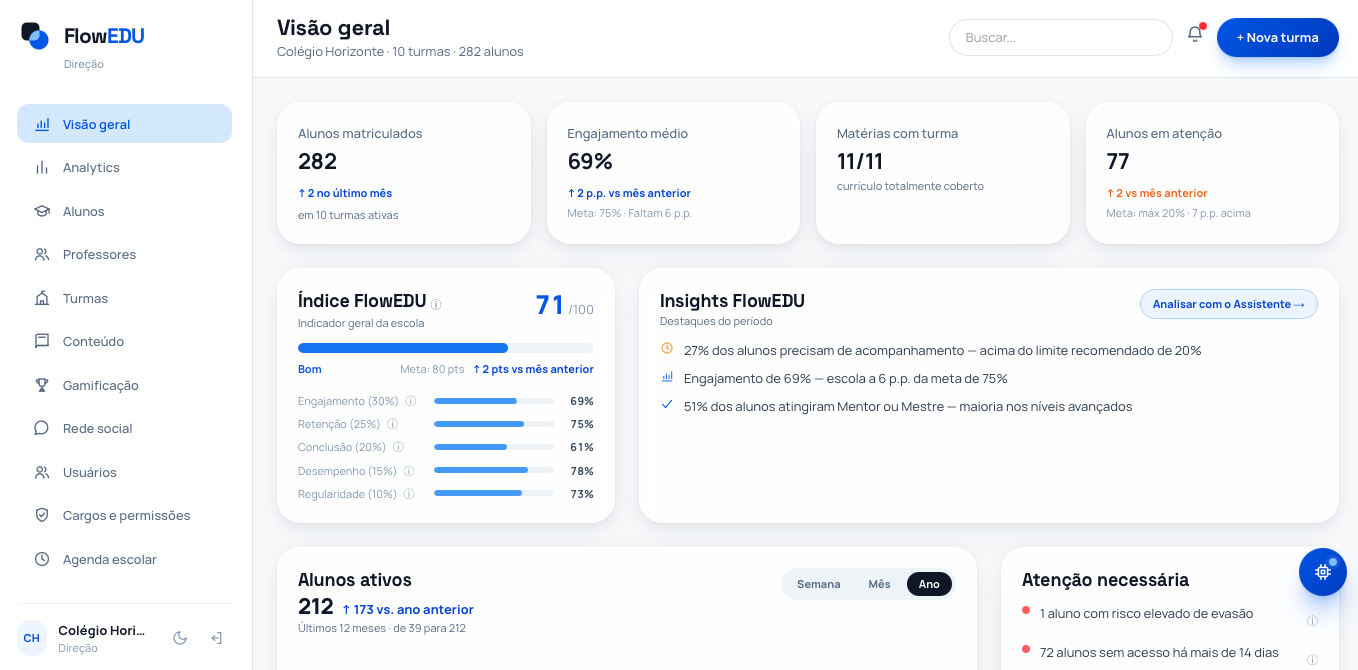Image resolution: width=1358 pixels, height=670 pixels.
Task: Toggle dark mode moon icon
Action: [x=180, y=638]
